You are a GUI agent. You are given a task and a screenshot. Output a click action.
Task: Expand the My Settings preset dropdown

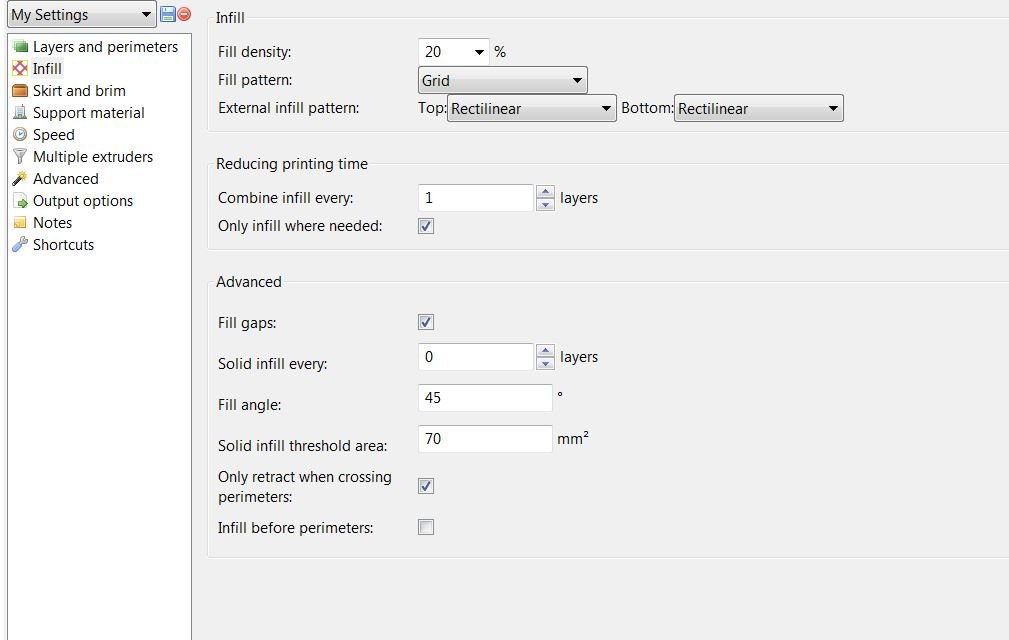coord(82,14)
